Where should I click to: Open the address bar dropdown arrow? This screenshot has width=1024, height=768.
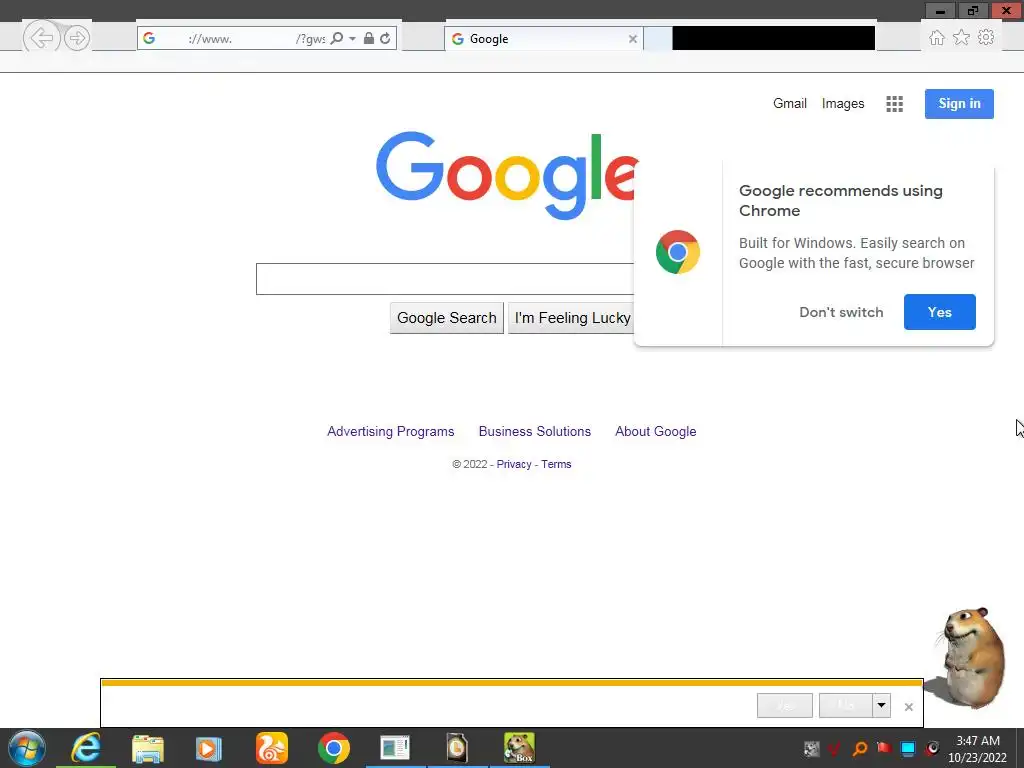(x=352, y=39)
